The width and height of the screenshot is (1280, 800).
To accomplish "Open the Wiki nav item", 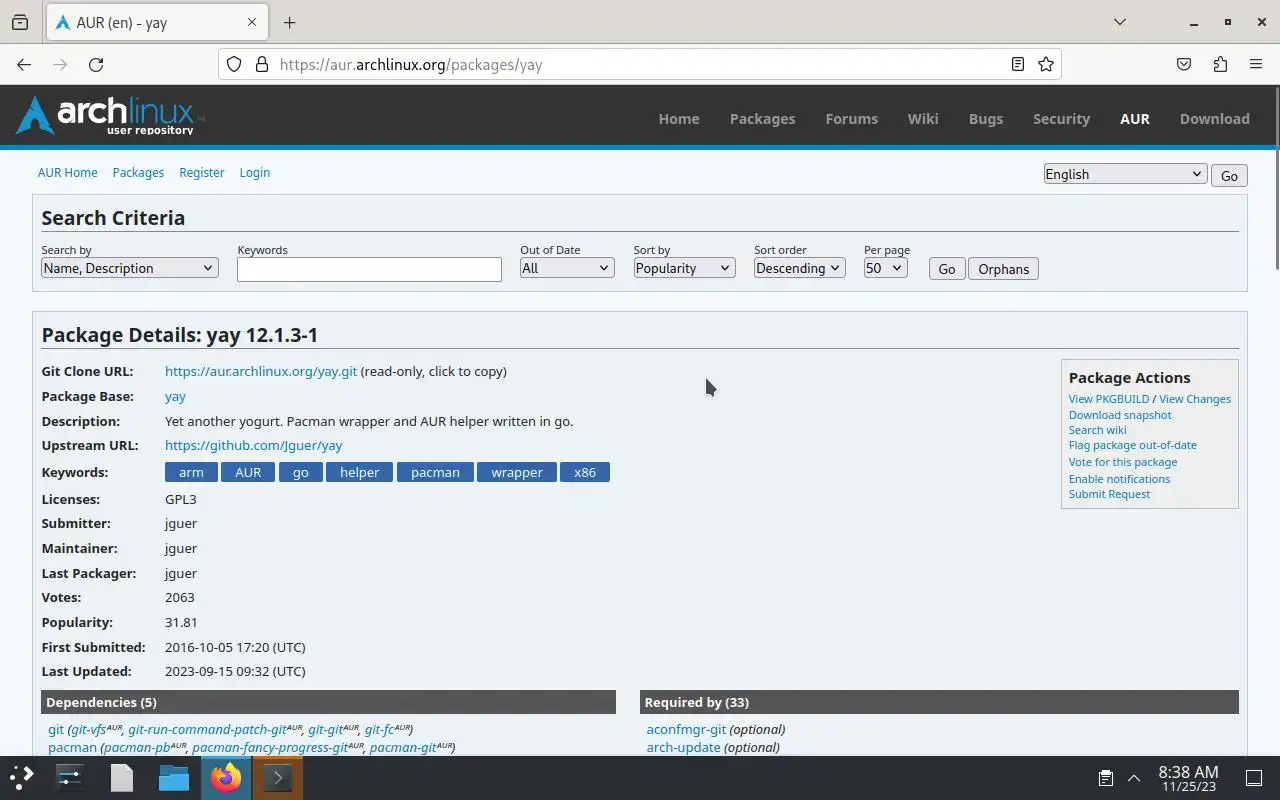I will click(923, 118).
